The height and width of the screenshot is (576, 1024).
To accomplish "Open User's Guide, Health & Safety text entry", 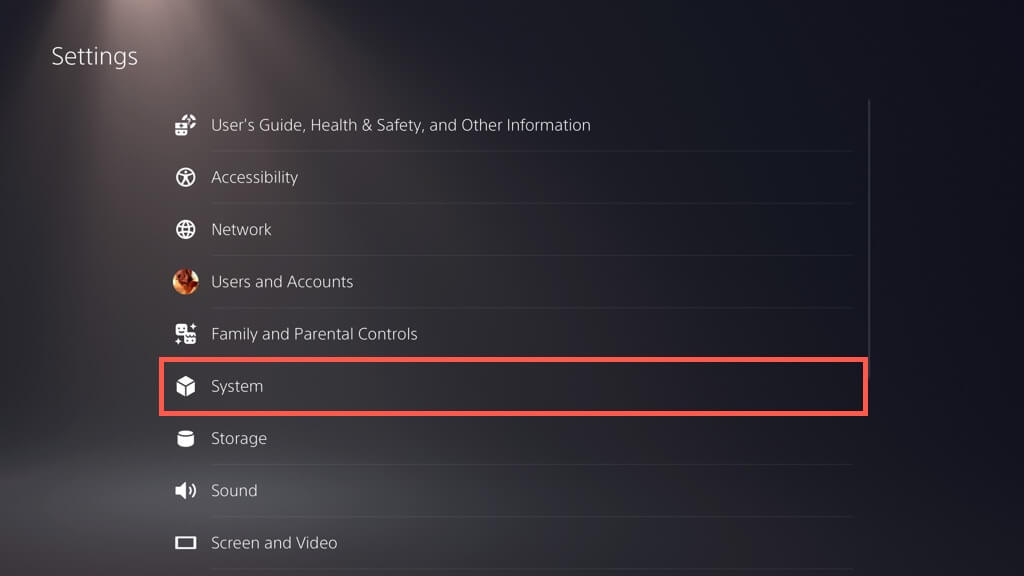I will (400, 125).
